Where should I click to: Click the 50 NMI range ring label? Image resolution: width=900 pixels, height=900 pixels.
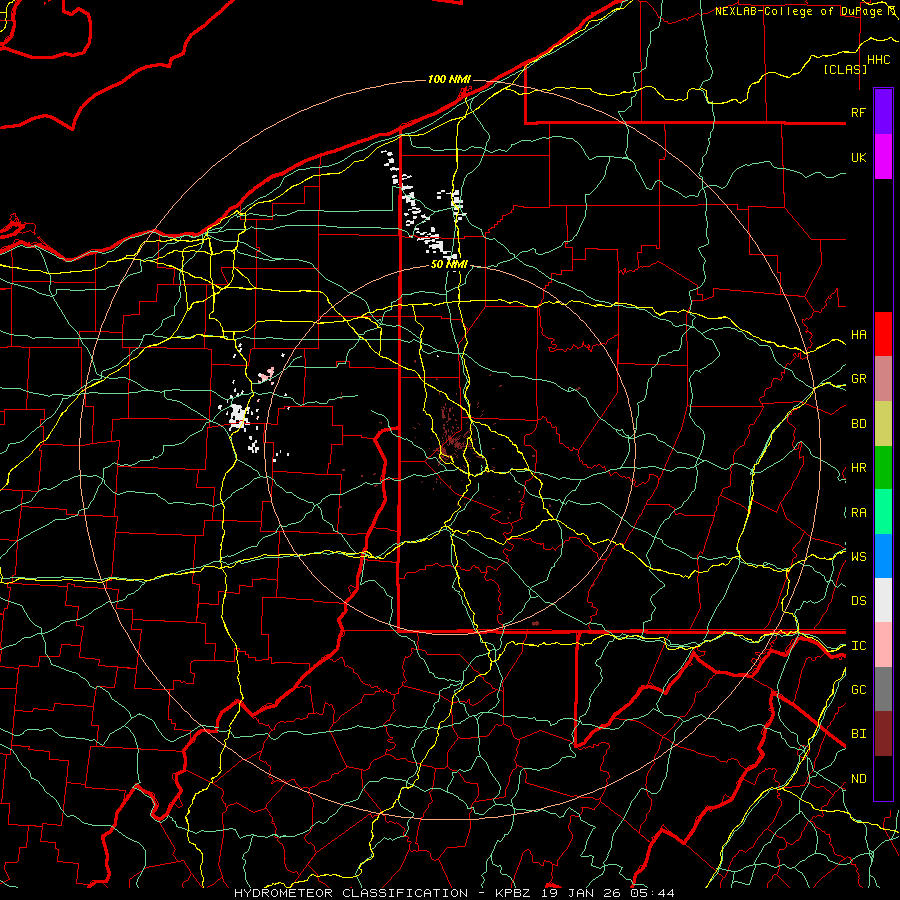click(449, 264)
